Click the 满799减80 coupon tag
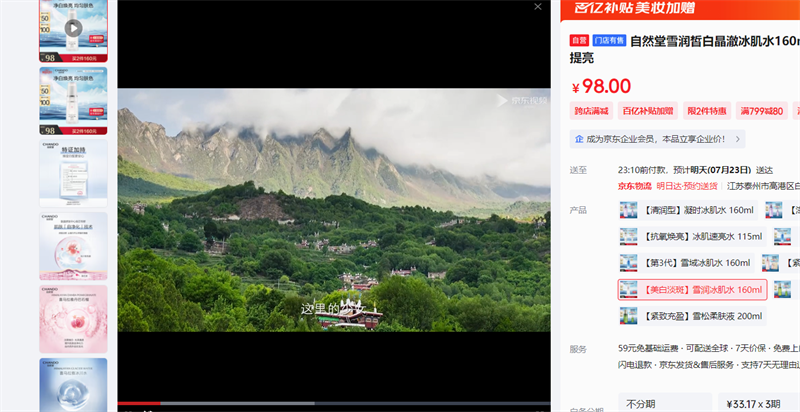The image size is (800, 412). [762, 111]
